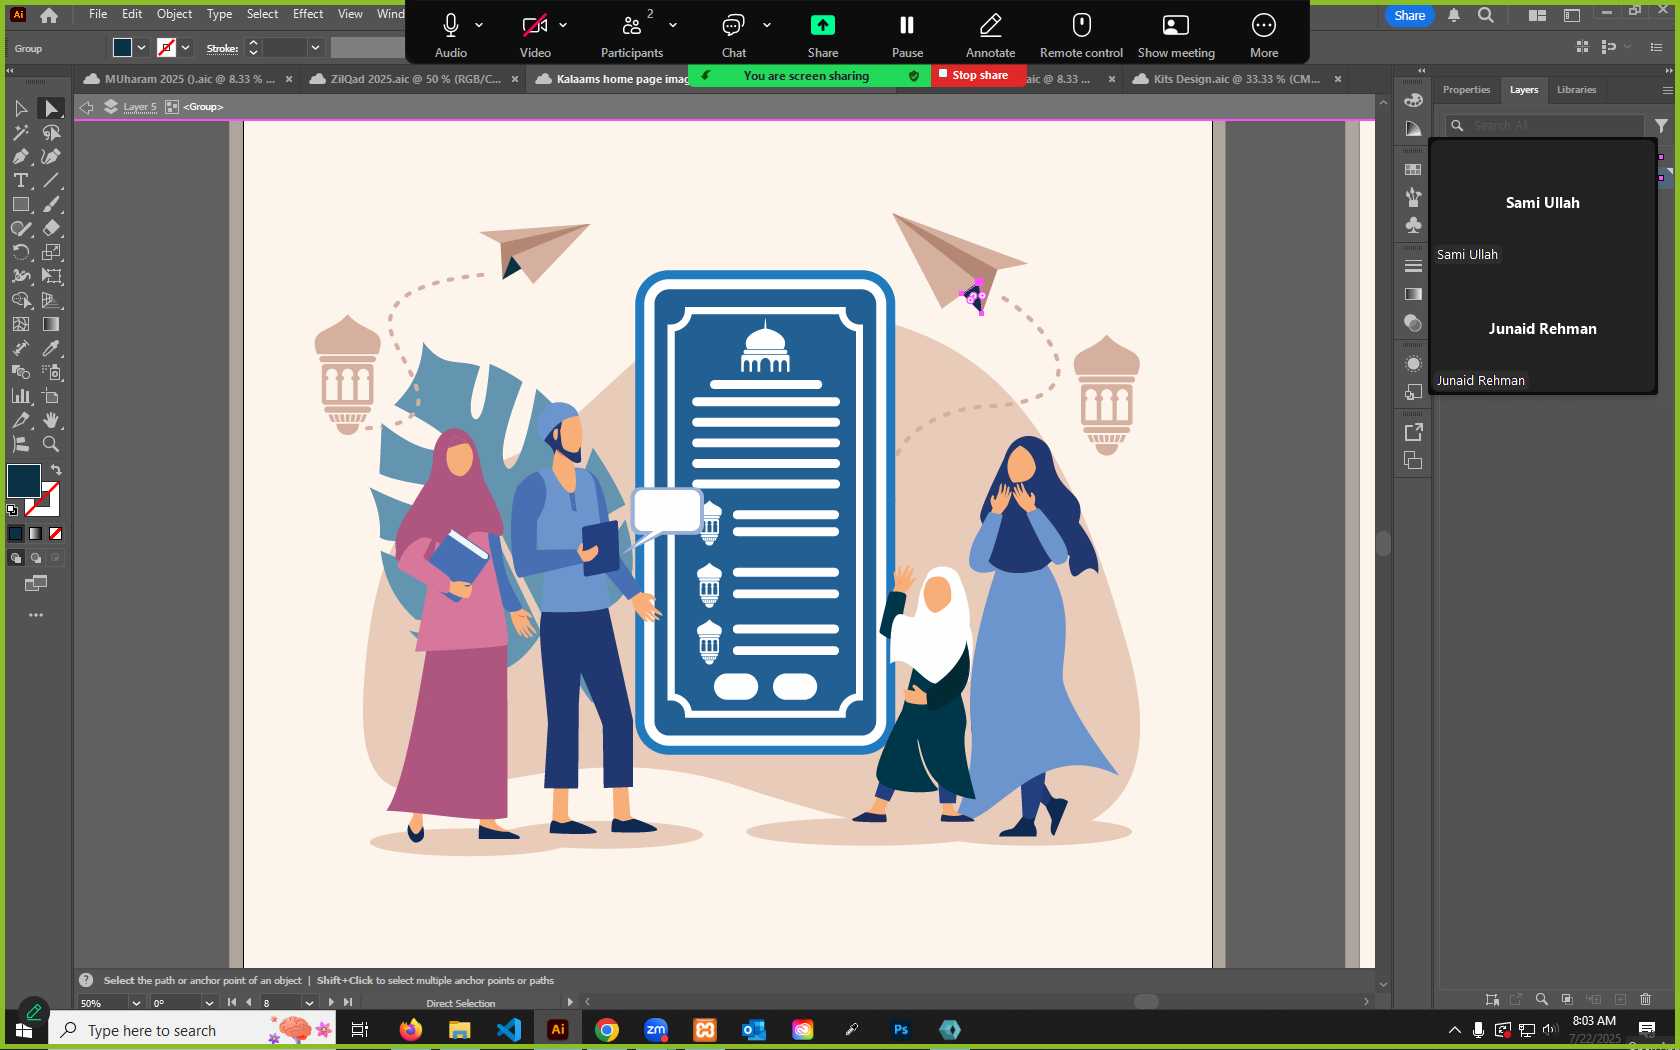This screenshot has width=1680, height=1050.
Task: Set the paint mode to Color
Action: coord(15,534)
